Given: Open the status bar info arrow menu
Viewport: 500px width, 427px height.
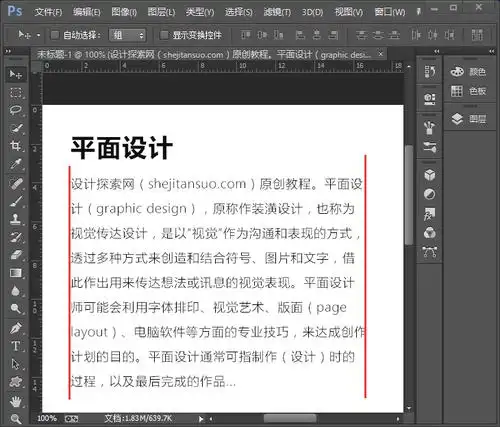Looking at the screenshot, I should [x=201, y=419].
